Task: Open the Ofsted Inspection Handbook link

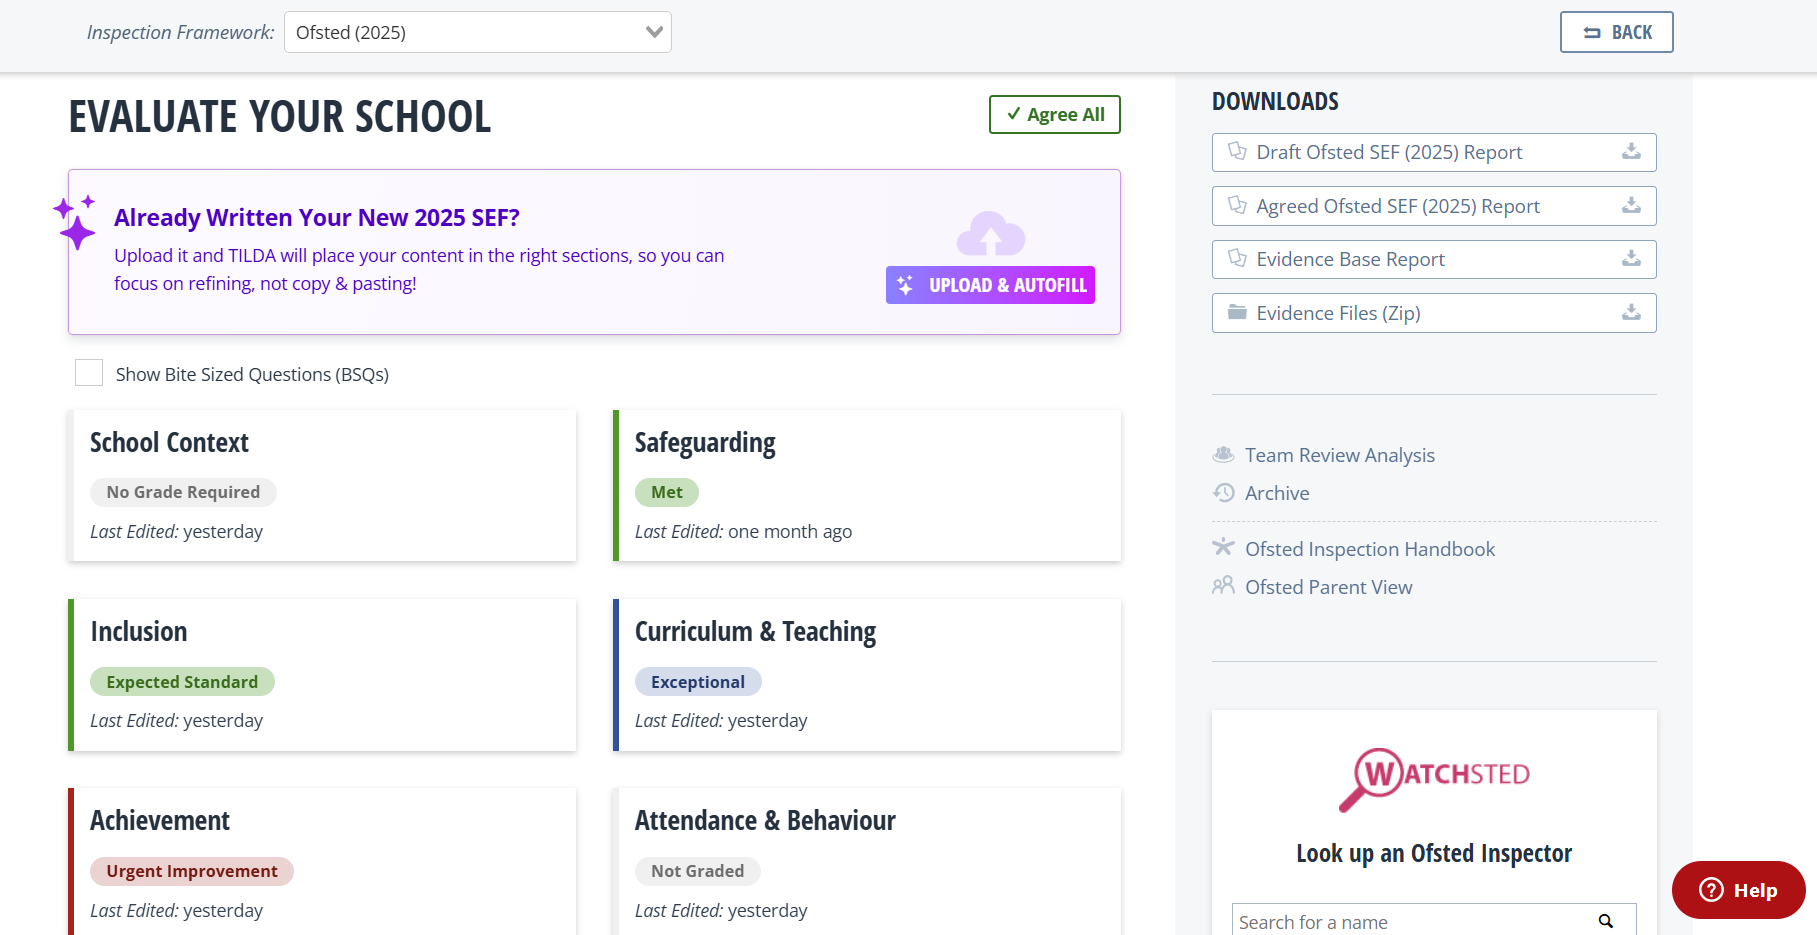Action: tap(1369, 549)
